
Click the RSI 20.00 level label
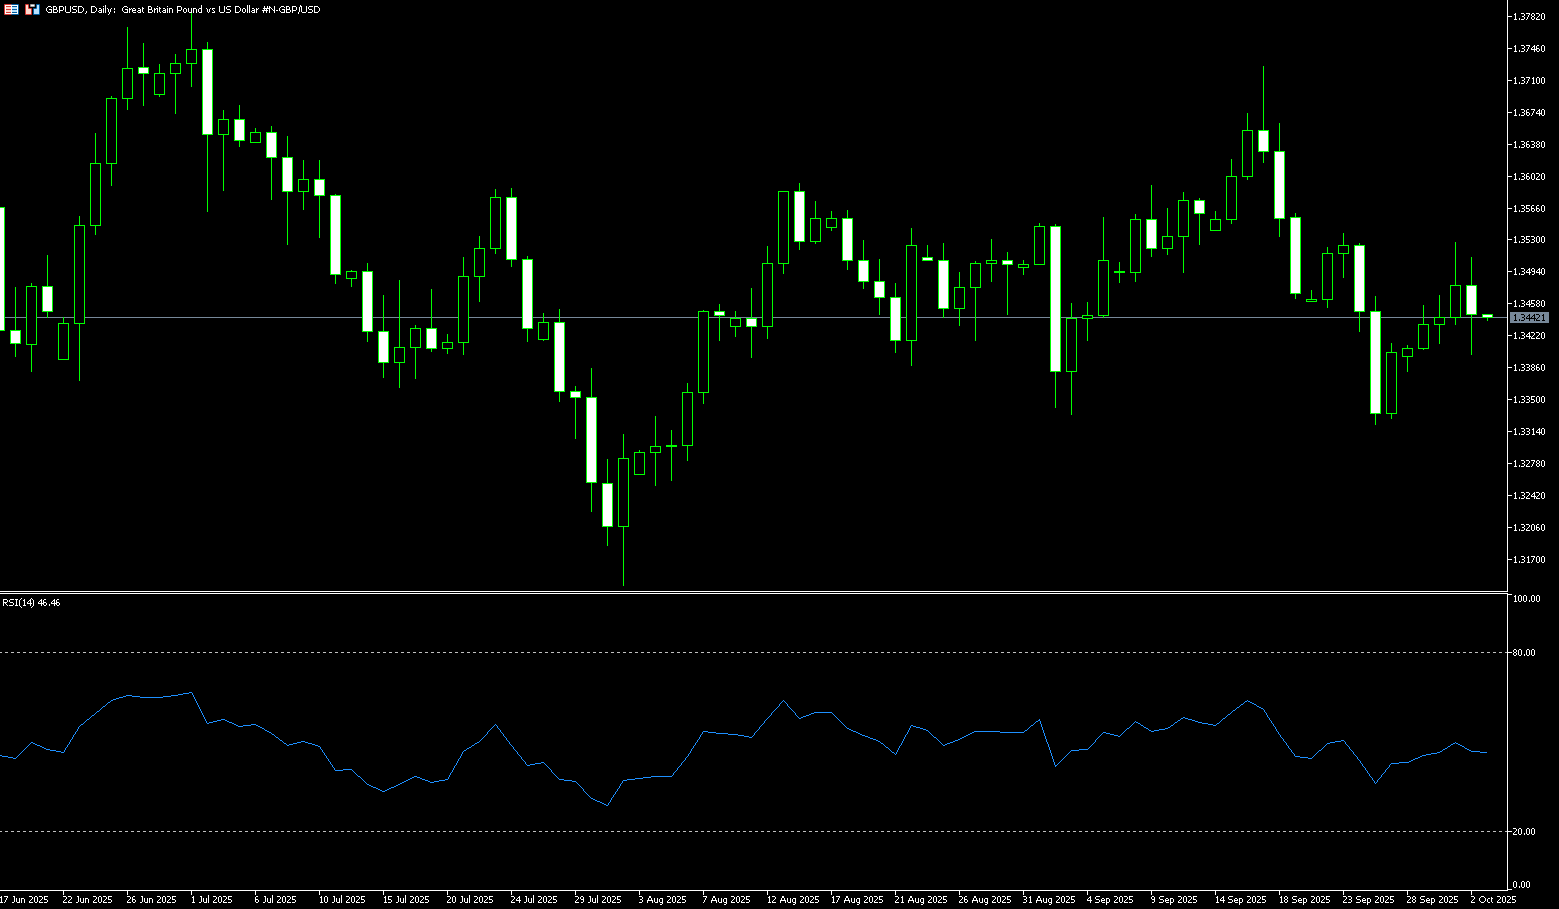pyautogui.click(x=1524, y=832)
